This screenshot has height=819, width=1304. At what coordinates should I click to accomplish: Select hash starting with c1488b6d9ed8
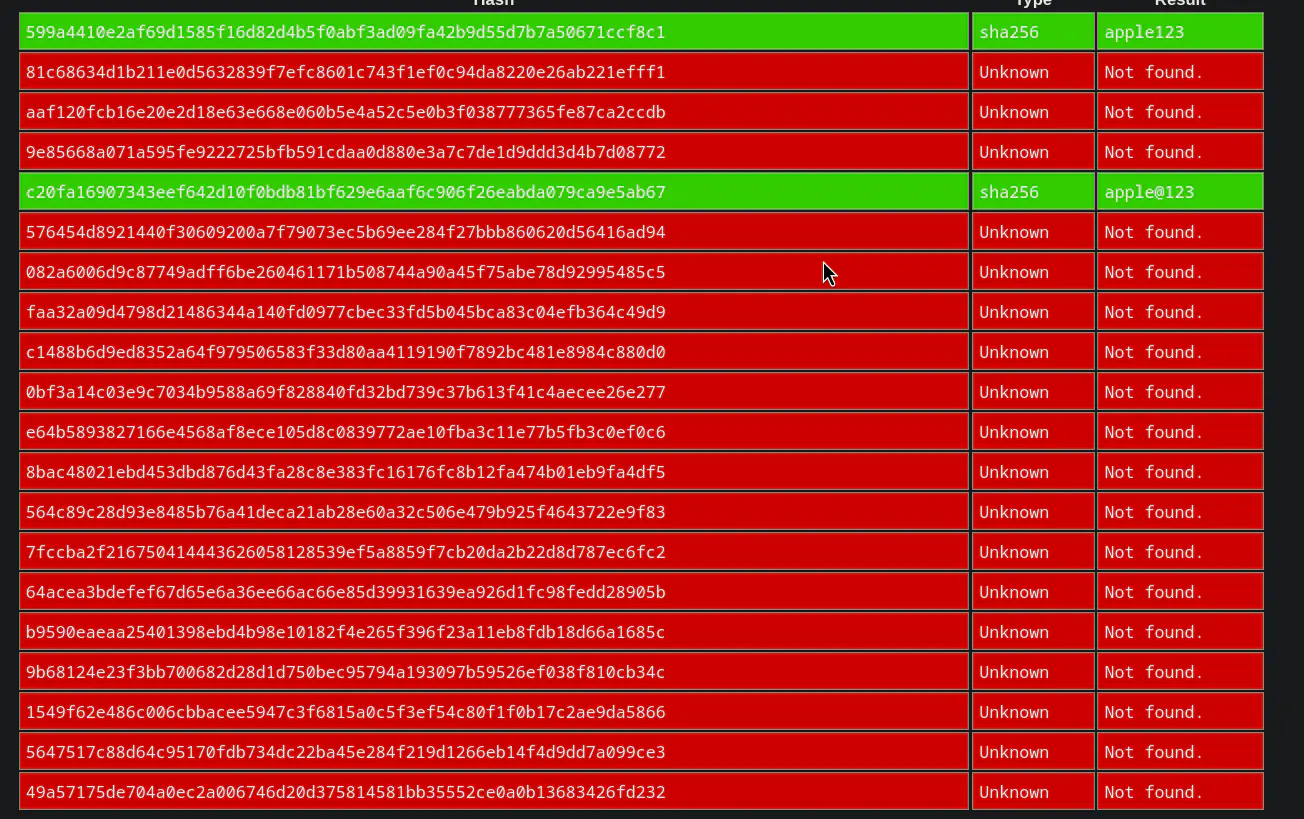pyautogui.click(x=494, y=351)
